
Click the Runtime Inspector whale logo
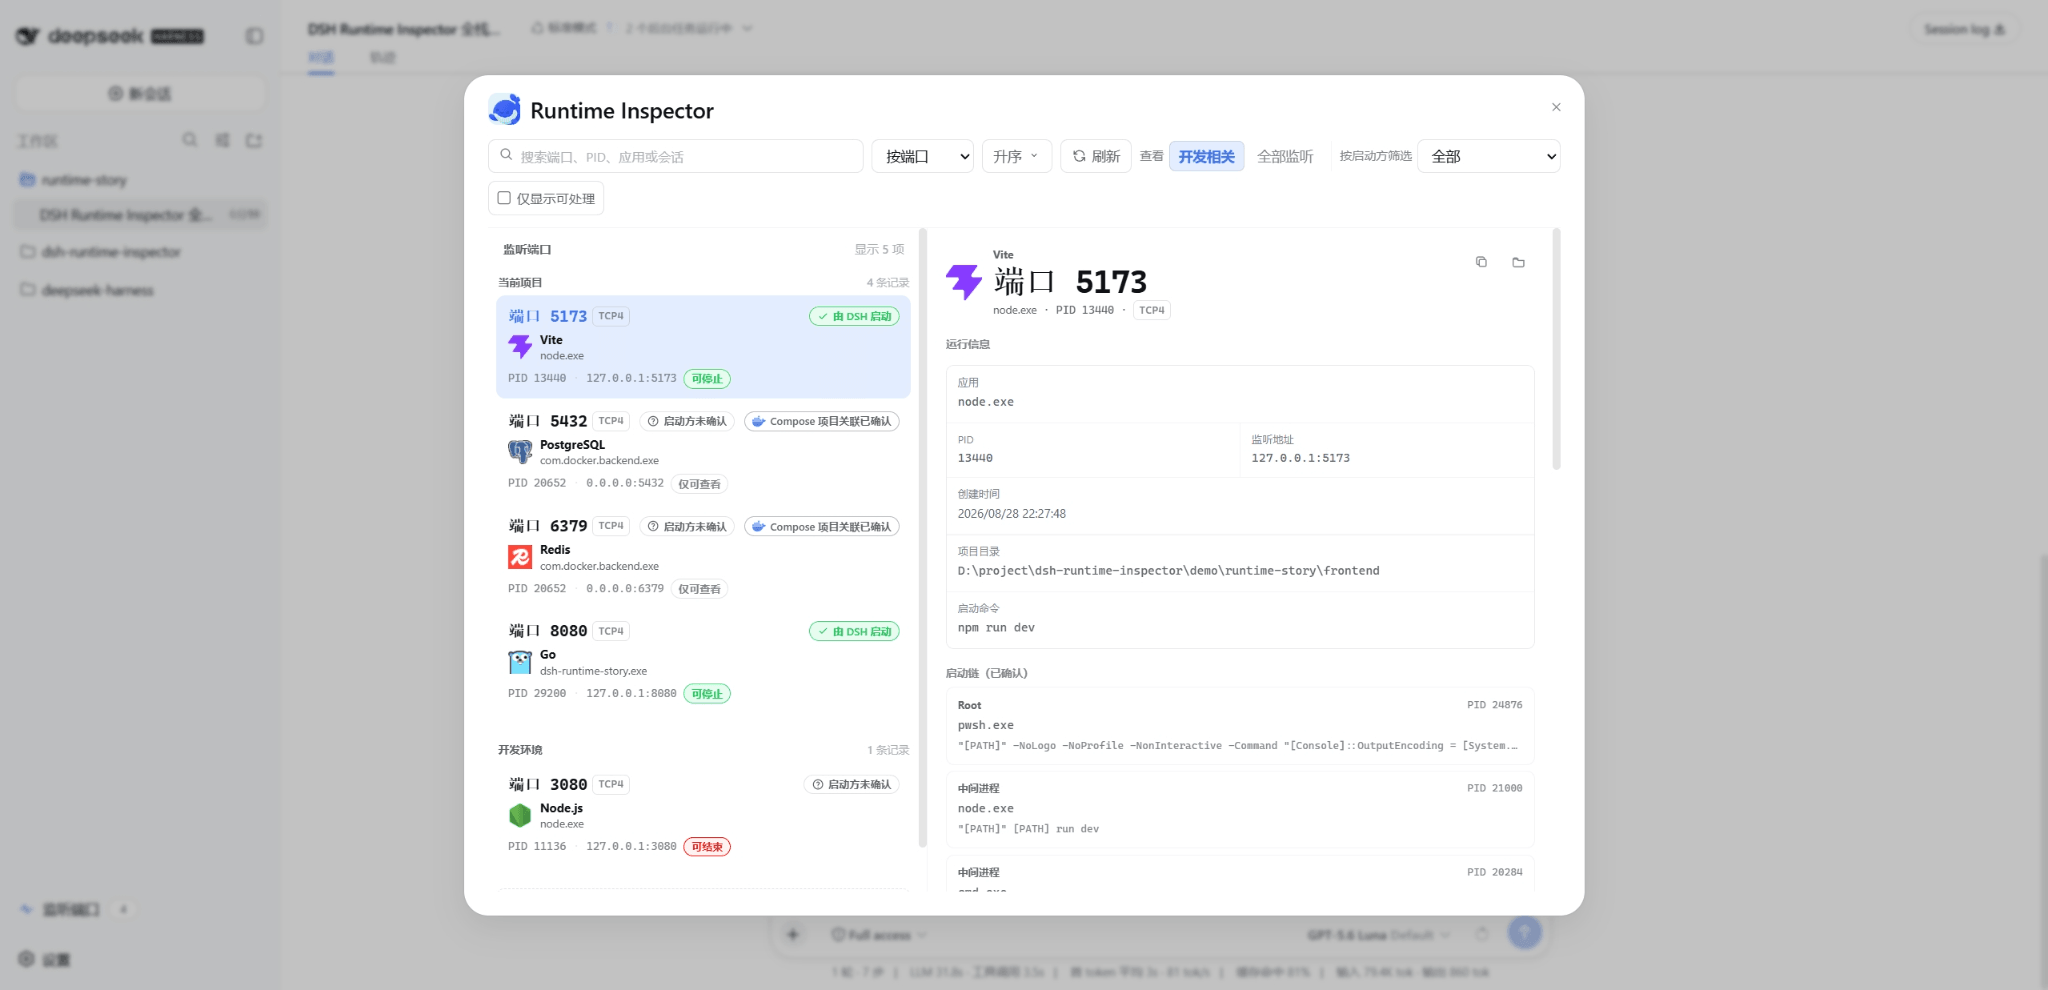pyautogui.click(x=505, y=110)
